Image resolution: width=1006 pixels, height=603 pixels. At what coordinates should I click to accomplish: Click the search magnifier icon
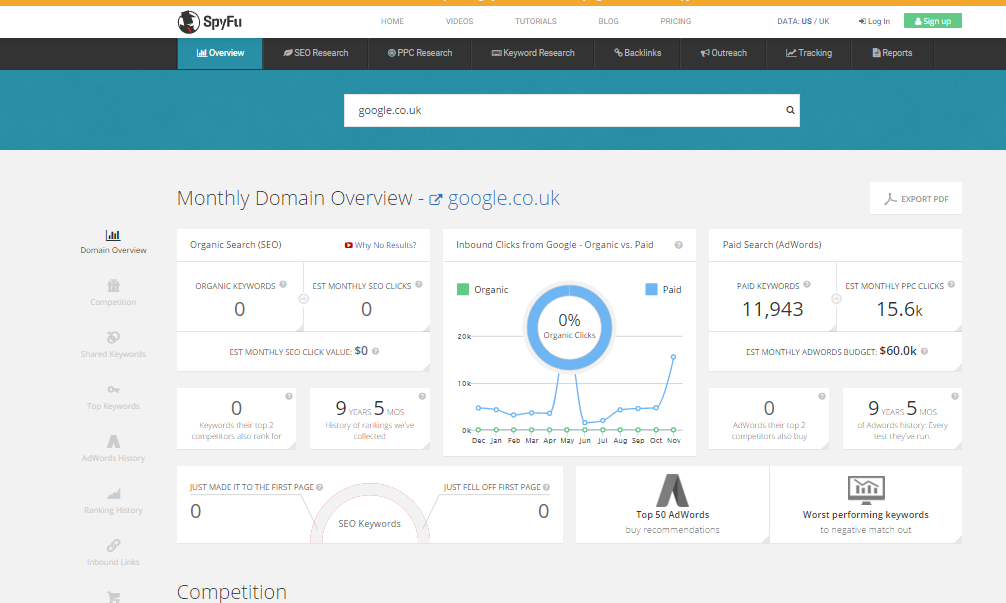790,110
